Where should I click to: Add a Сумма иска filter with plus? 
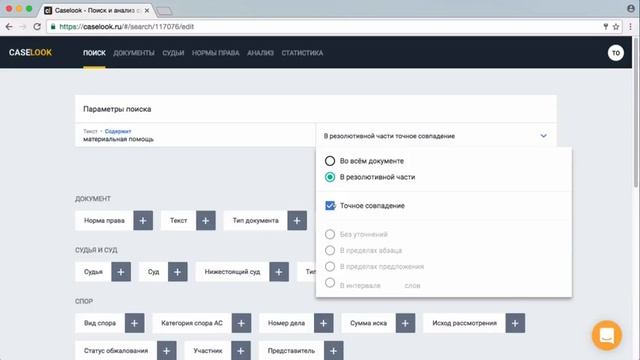pyautogui.click(x=406, y=323)
